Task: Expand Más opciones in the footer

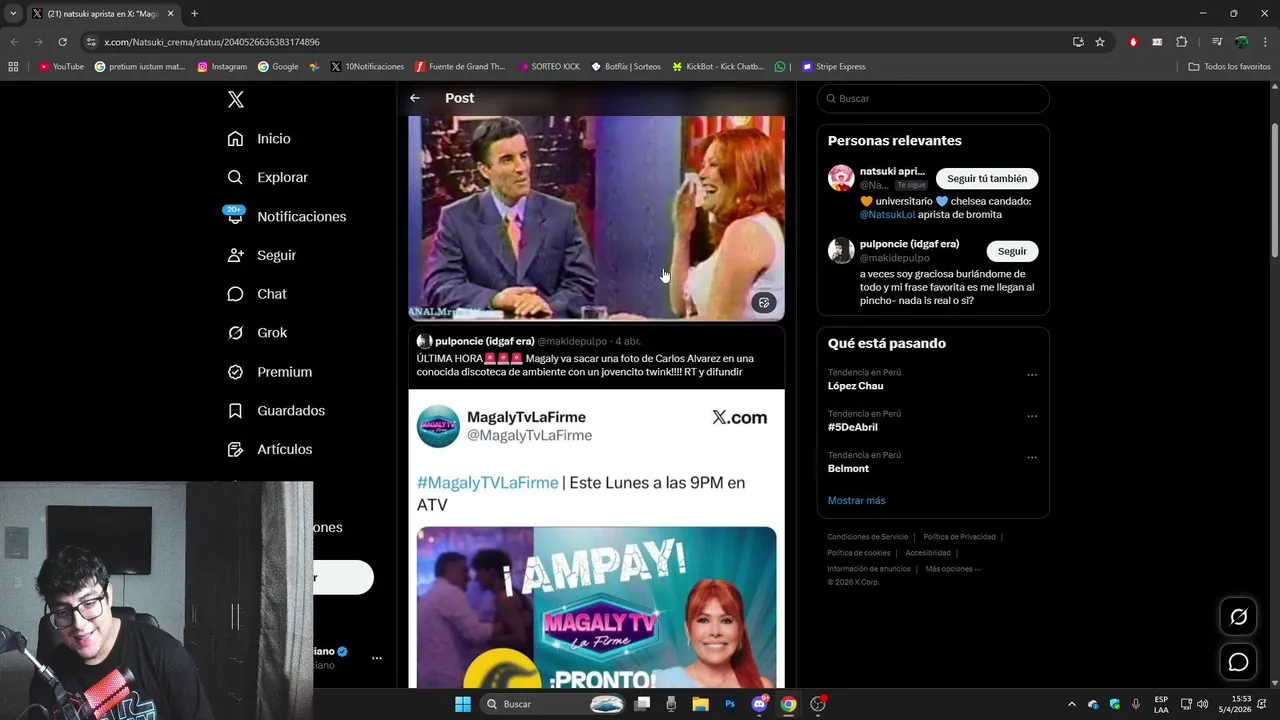Action: tap(952, 569)
